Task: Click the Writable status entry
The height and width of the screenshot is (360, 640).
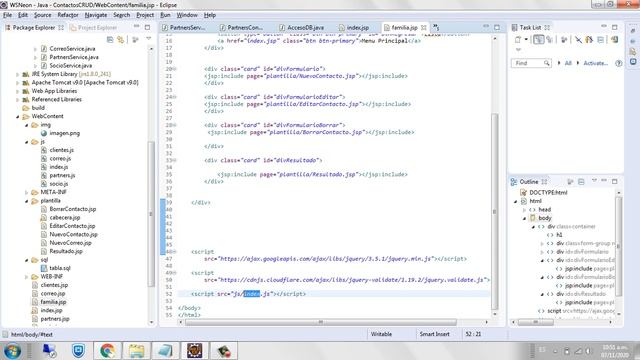Action: [x=381, y=334]
